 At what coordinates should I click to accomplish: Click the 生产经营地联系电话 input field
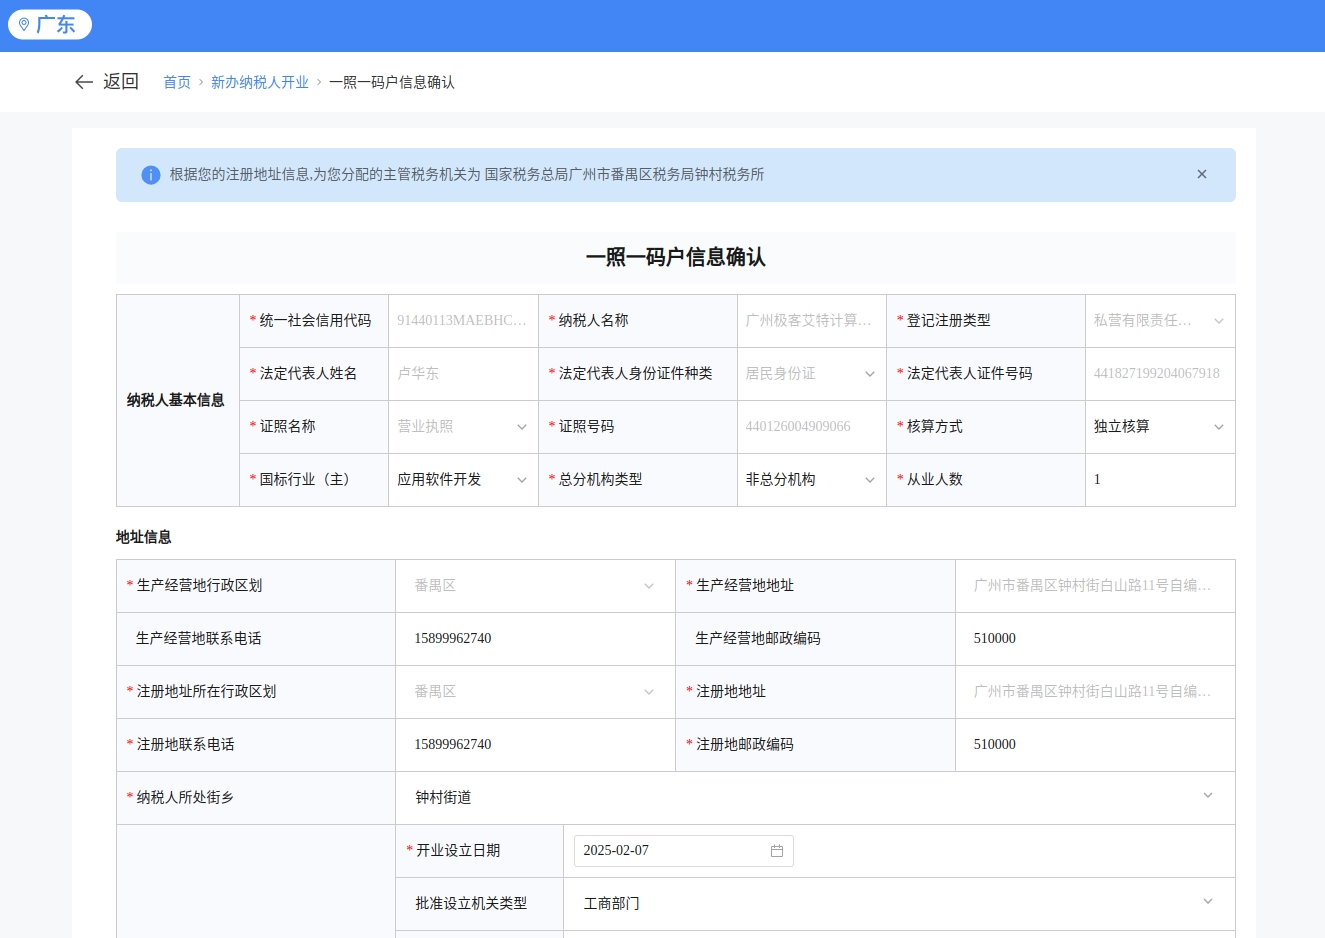pos(535,639)
